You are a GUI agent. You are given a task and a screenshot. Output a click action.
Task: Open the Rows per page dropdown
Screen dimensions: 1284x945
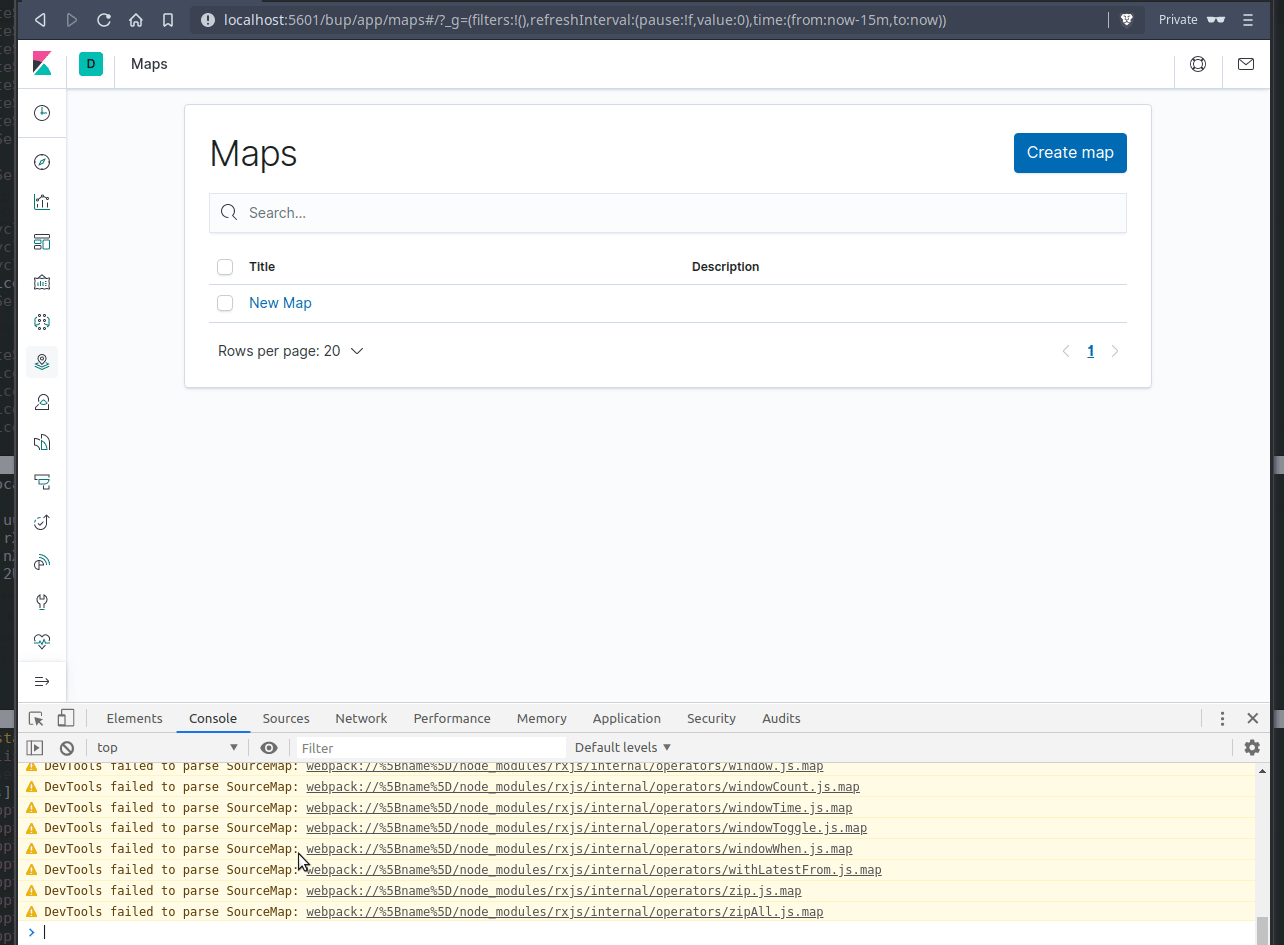tap(290, 351)
